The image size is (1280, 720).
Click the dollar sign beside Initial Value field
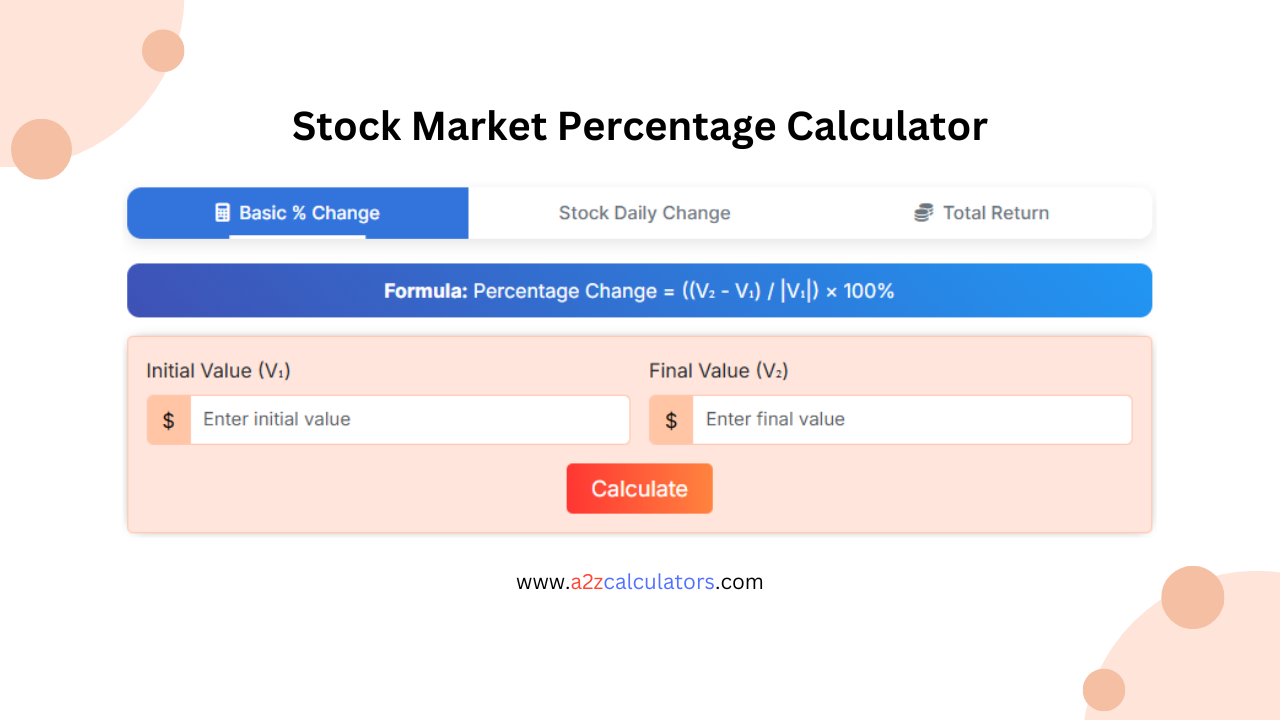tap(168, 419)
